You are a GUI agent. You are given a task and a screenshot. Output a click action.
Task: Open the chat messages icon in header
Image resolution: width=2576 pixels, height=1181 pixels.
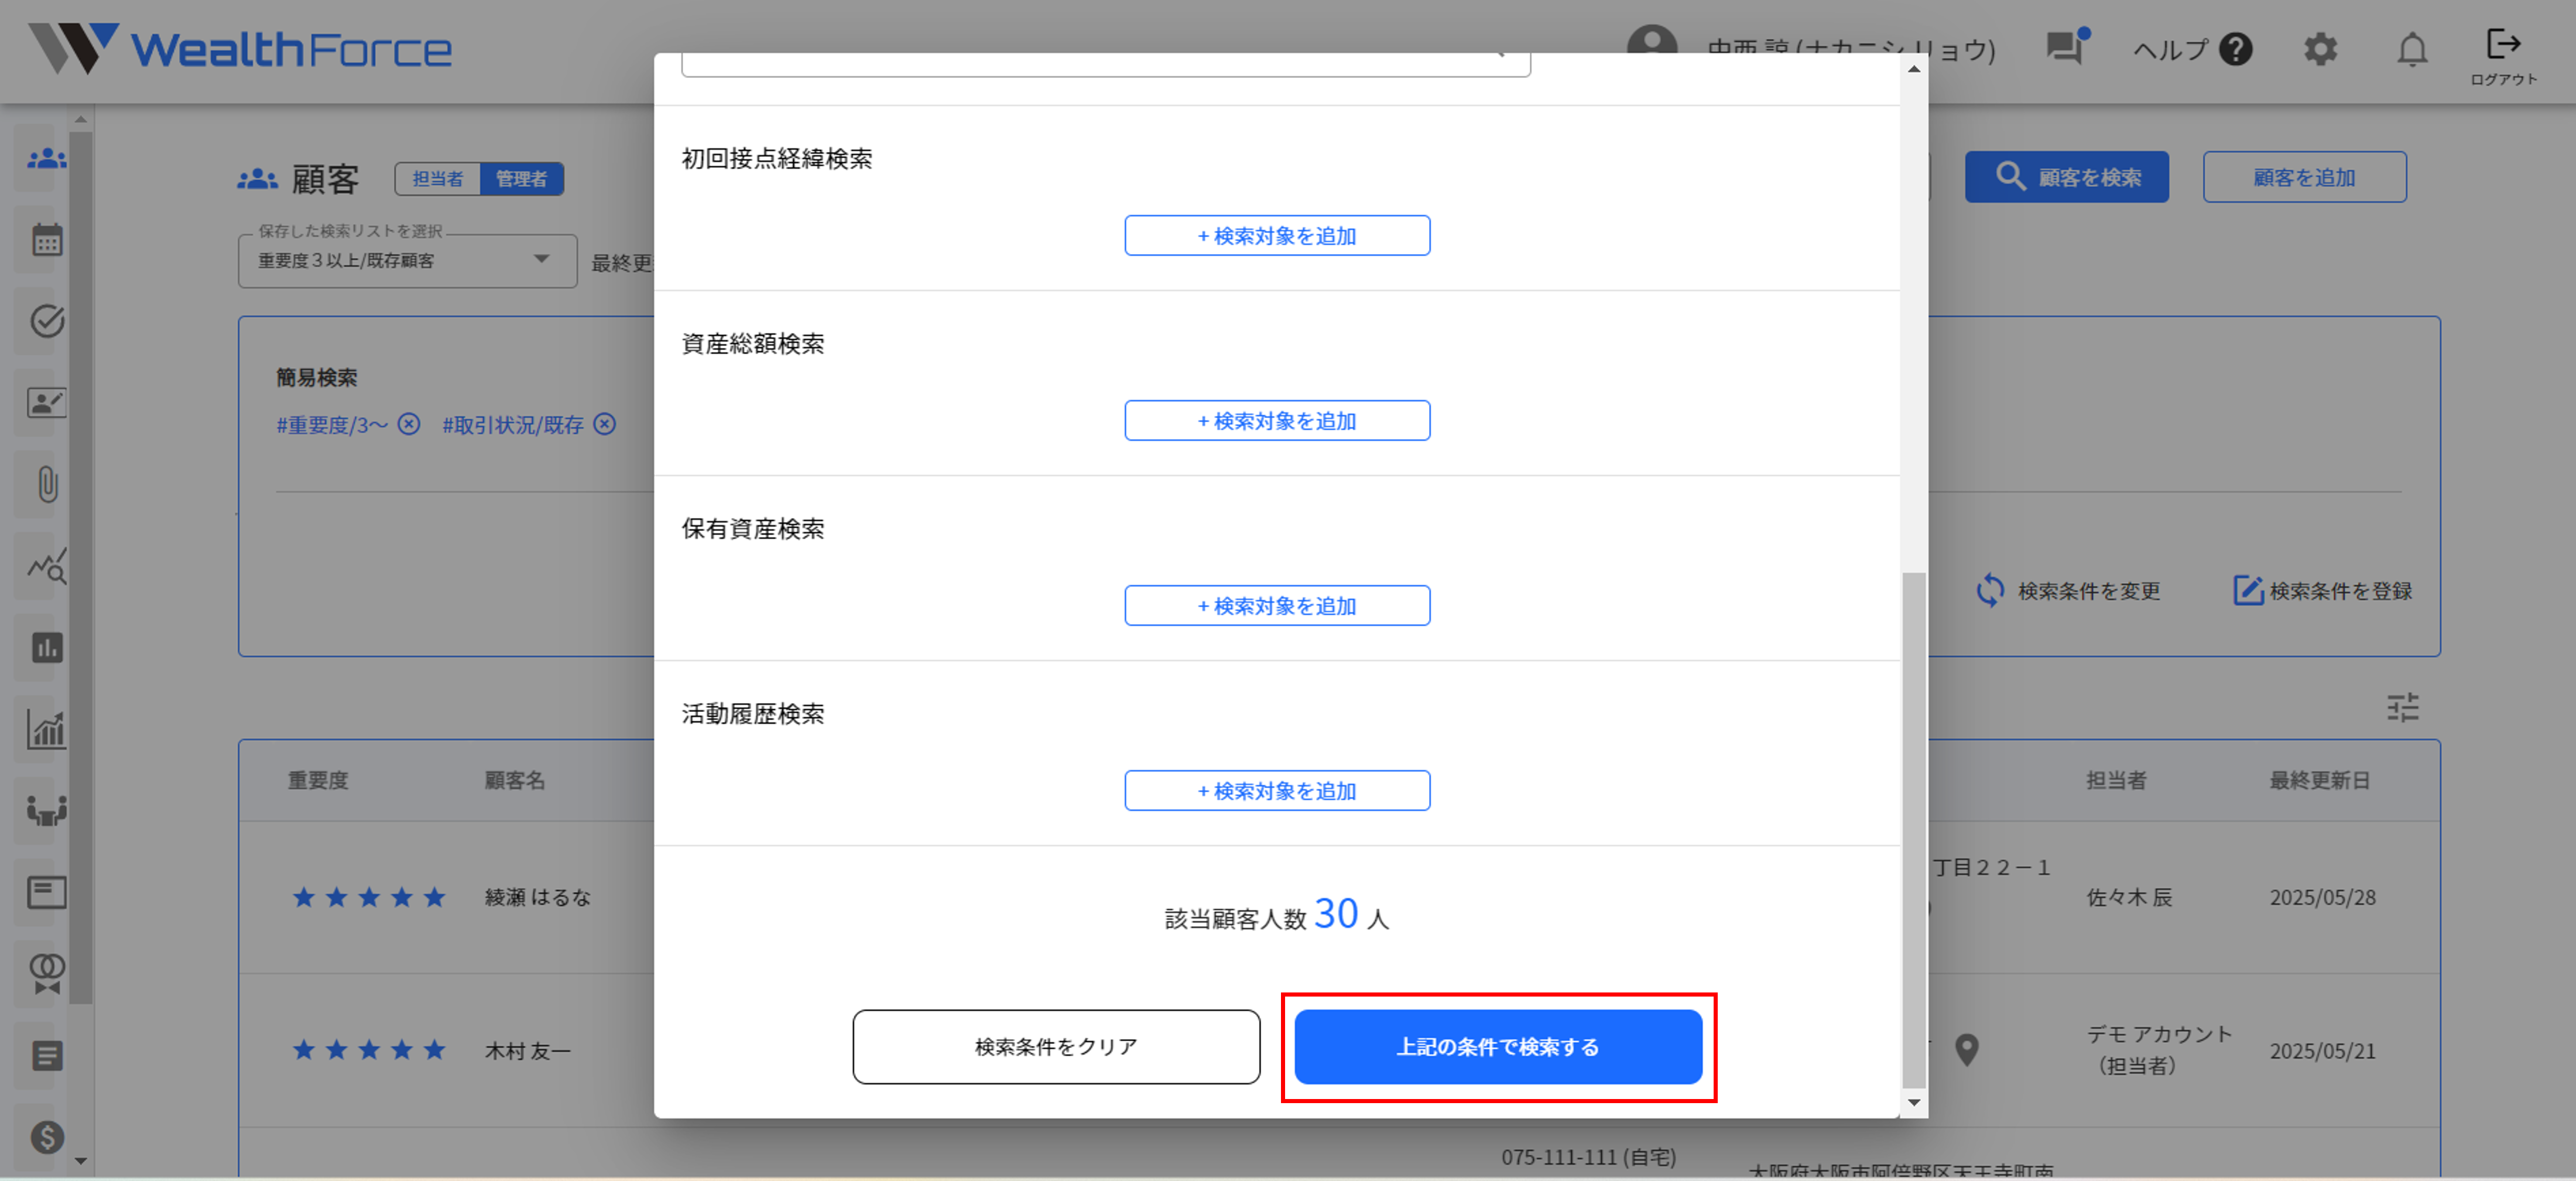tap(2066, 47)
